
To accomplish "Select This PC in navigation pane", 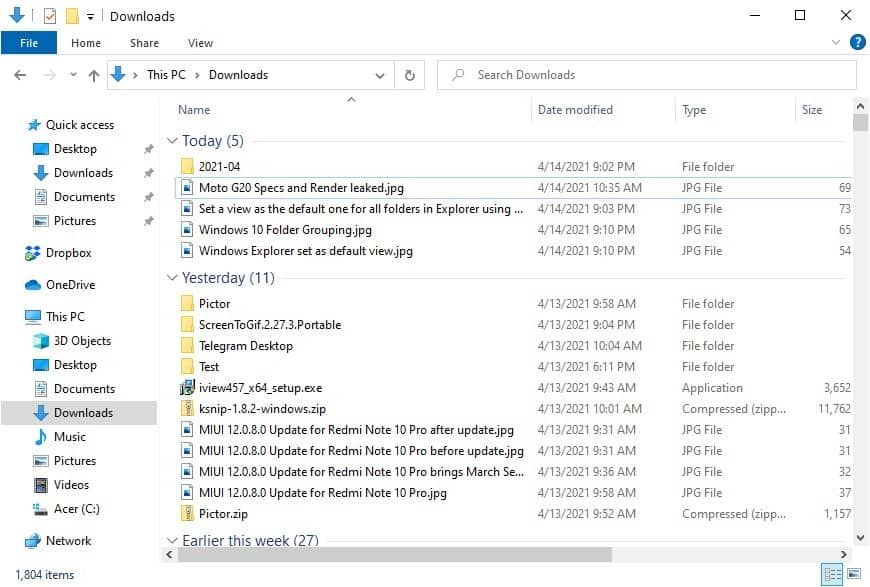I will click(x=65, y=317).
